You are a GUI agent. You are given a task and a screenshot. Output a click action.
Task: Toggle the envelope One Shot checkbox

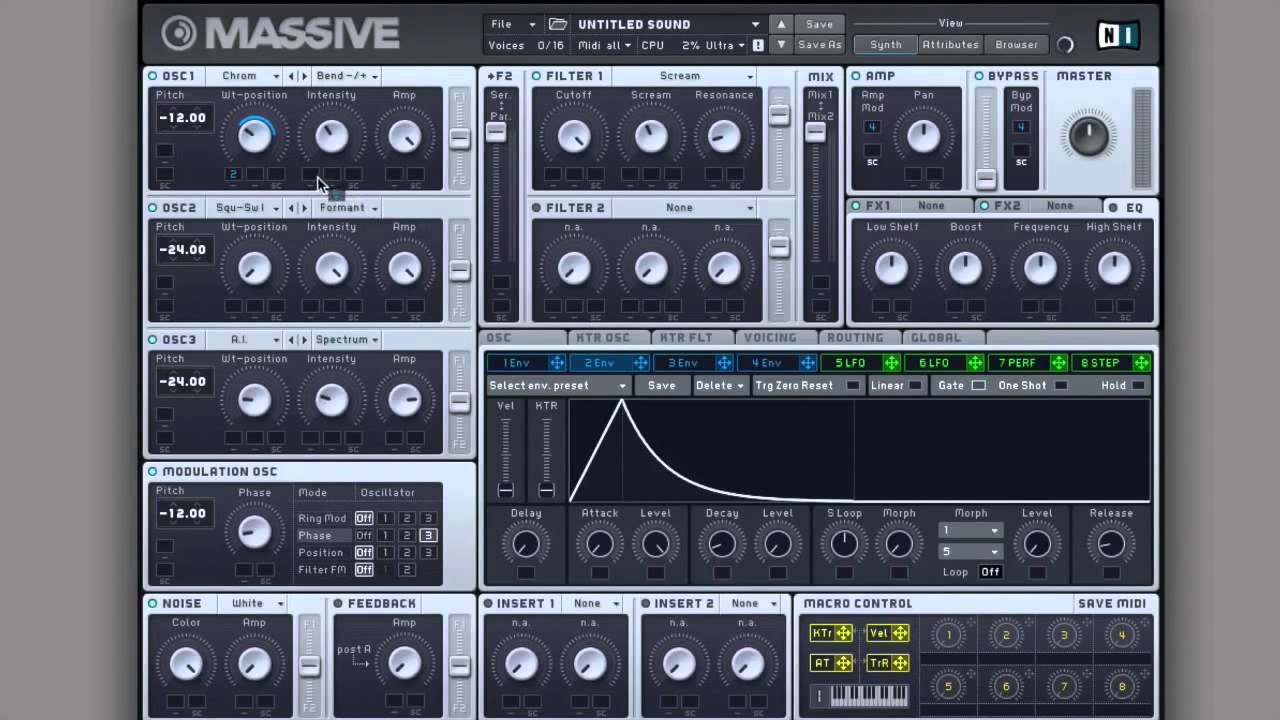click(x=1061, y=386)
